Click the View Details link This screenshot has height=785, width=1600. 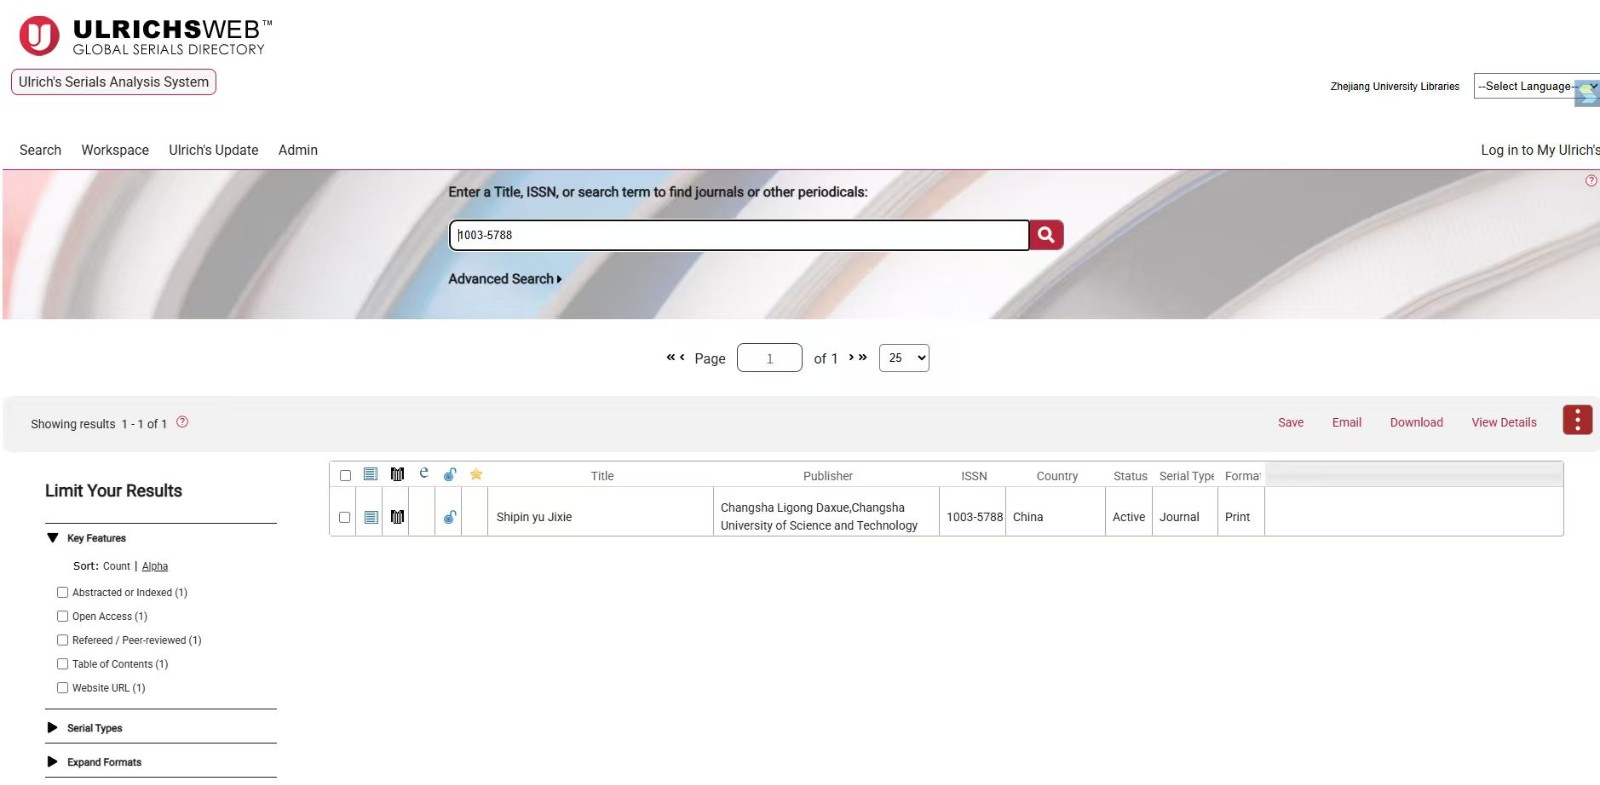coord(1504,423)
